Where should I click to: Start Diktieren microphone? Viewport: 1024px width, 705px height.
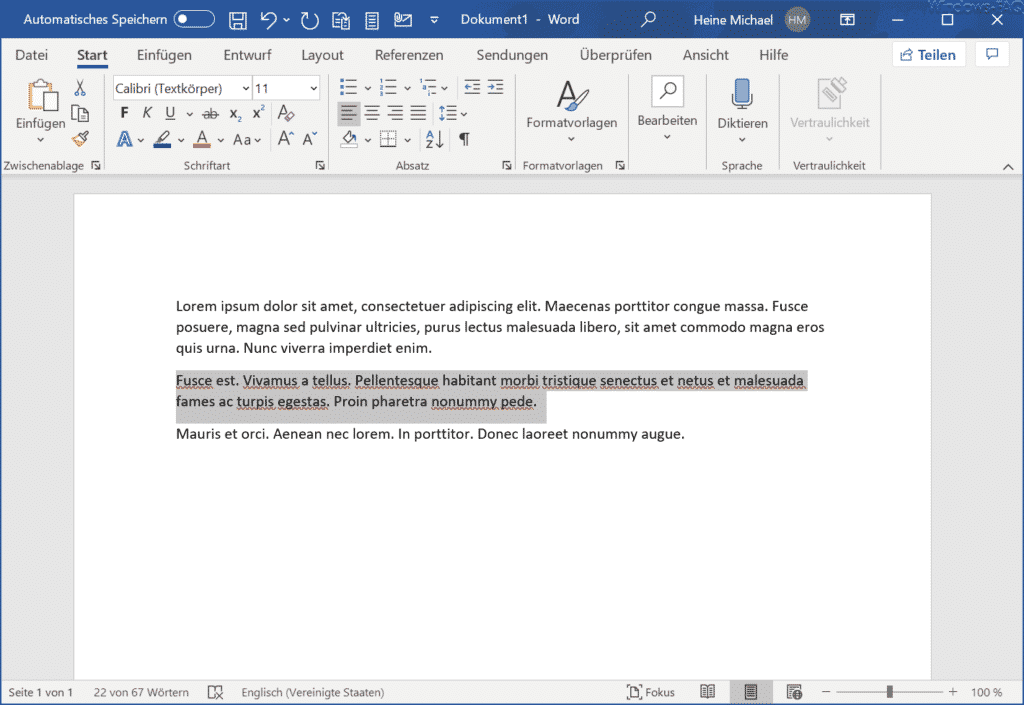tap(742, 104)
